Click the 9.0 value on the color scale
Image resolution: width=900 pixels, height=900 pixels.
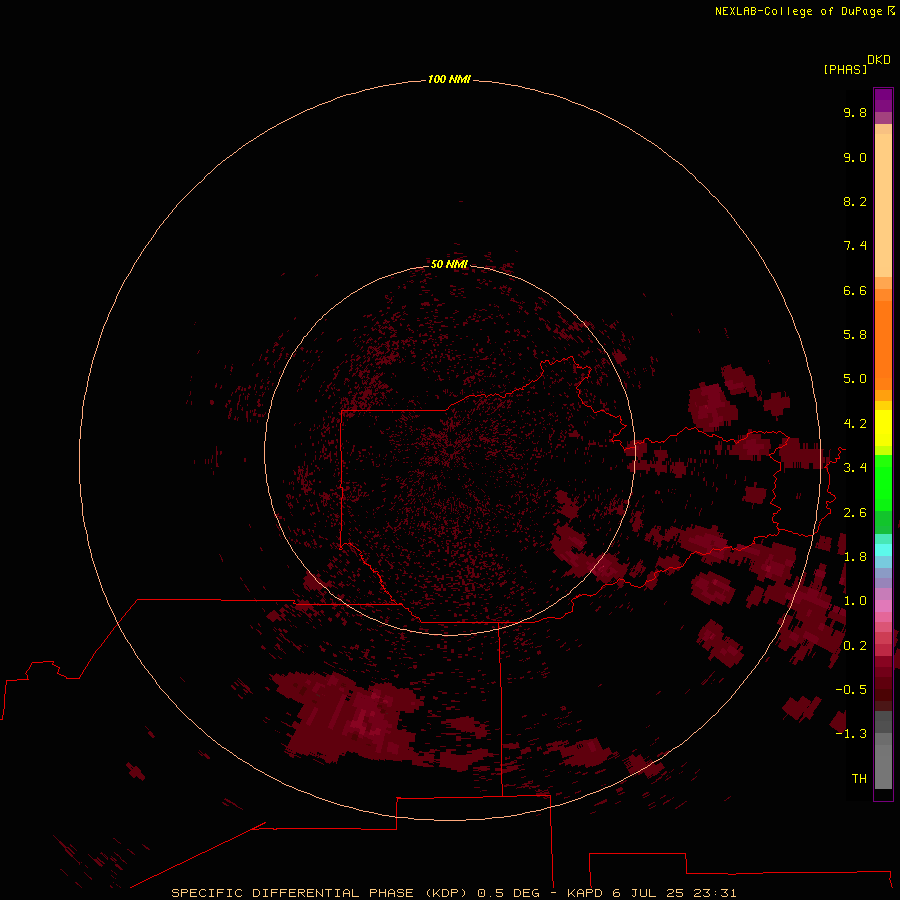click(855, 157)
